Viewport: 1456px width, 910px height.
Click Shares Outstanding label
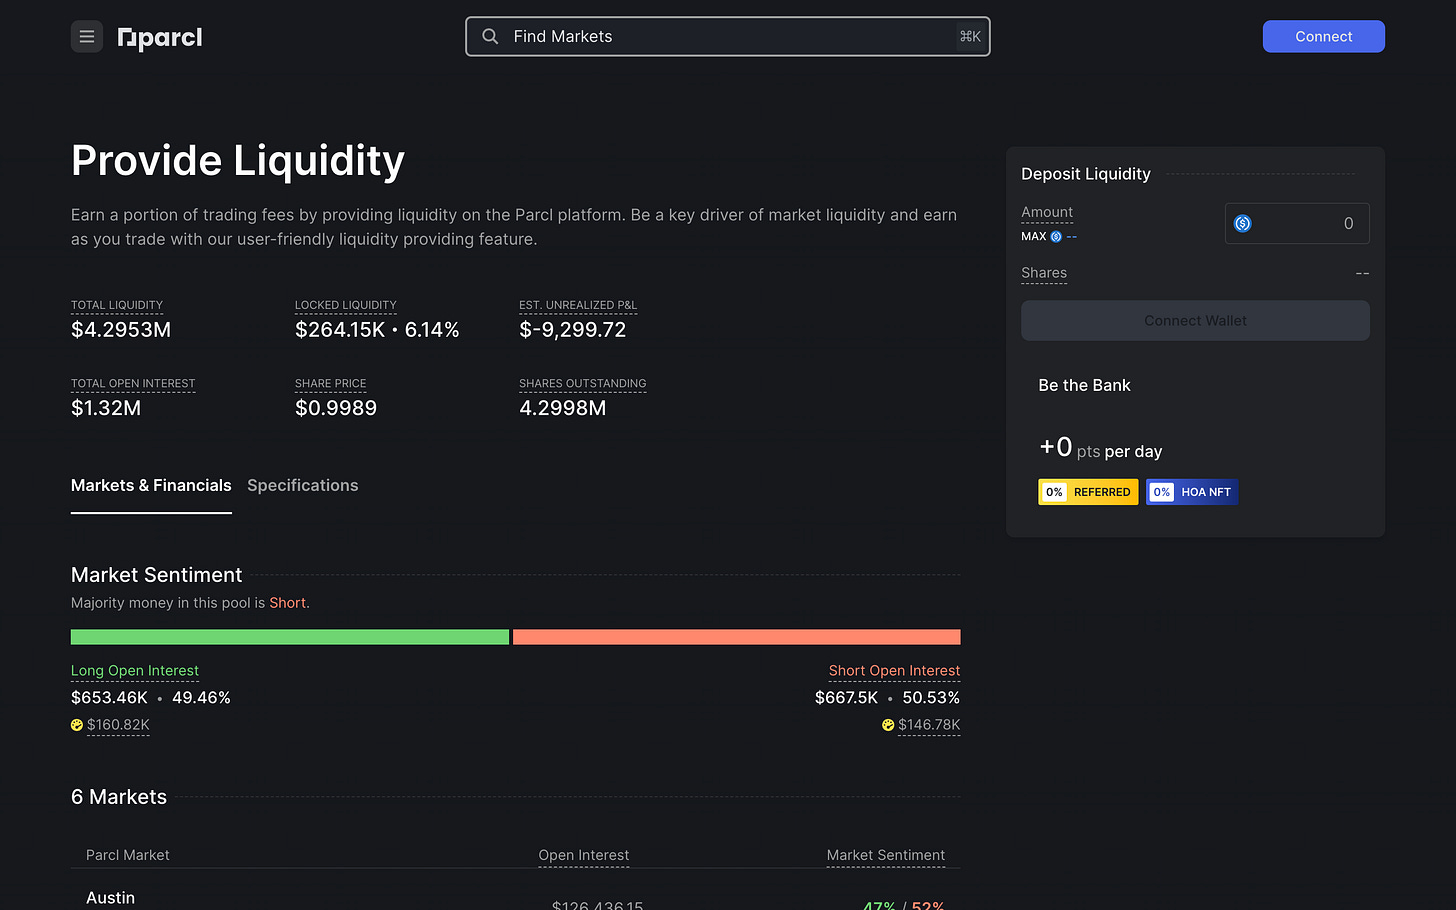(583, 384)
